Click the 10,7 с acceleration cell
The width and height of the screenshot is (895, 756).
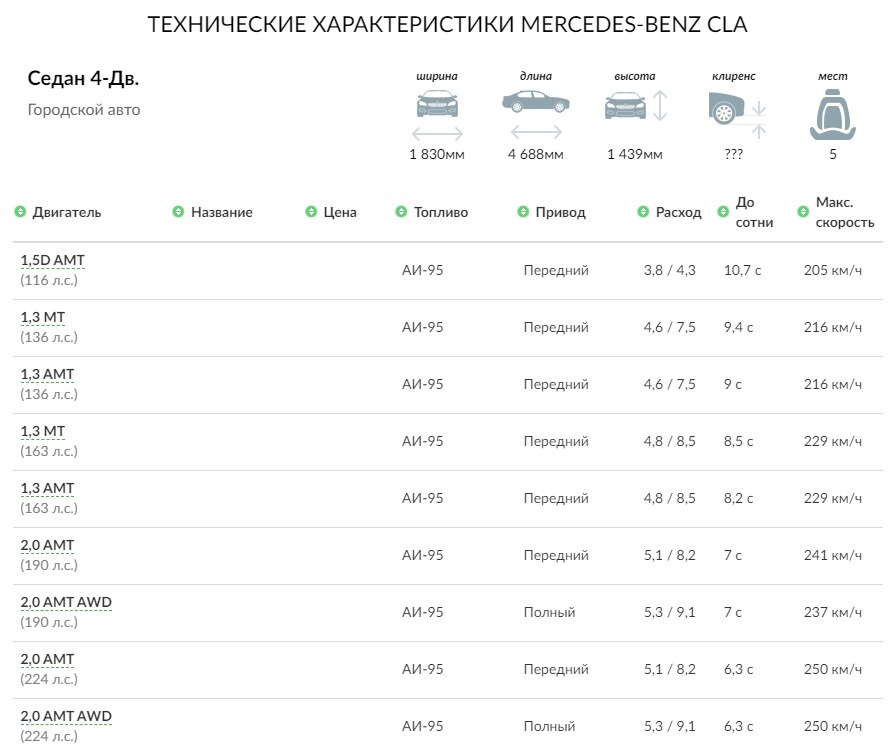click(743, 270)
